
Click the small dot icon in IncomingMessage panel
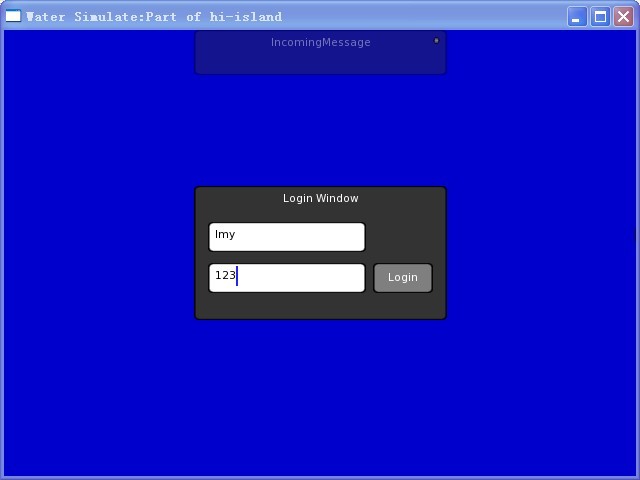(436, 40)
